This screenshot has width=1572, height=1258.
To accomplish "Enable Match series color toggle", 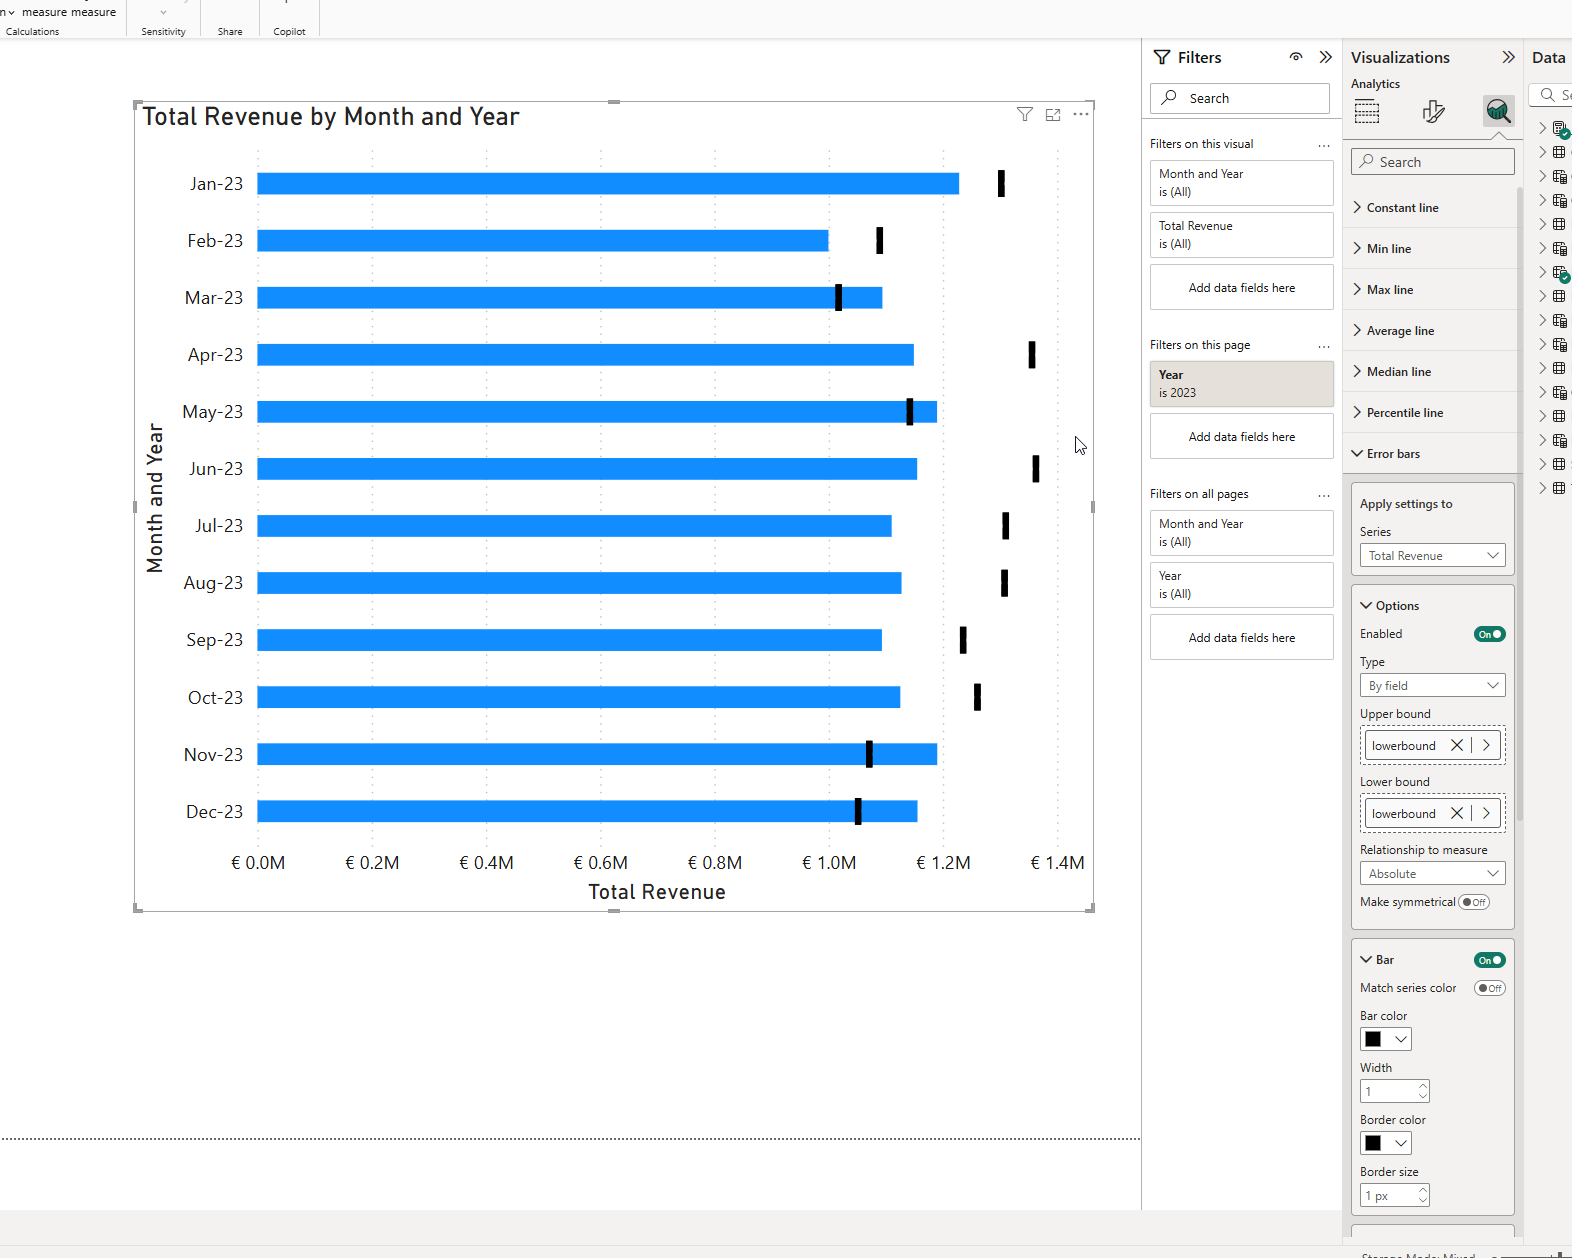I will coord(1490,988).
